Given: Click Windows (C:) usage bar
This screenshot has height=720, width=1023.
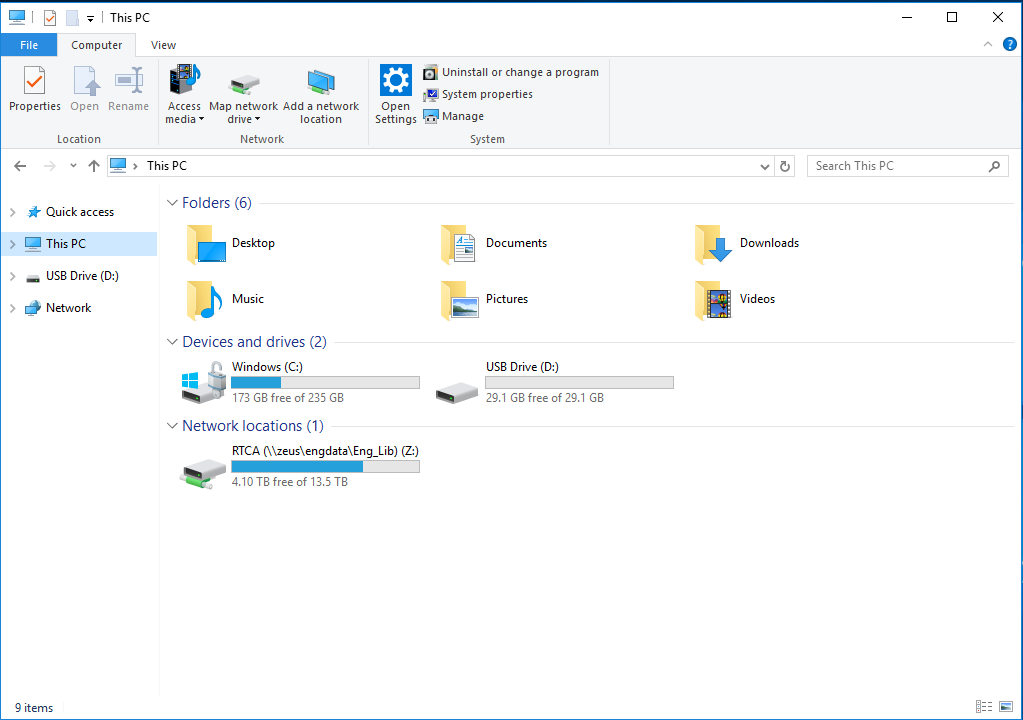Looking at the screenshot, I should [x=326, y=383].
